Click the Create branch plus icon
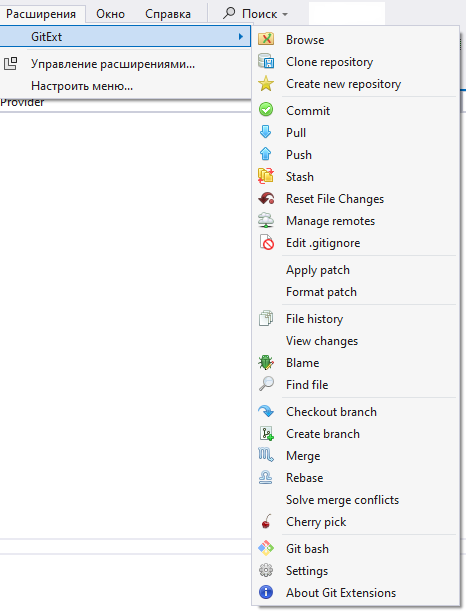The image size is (466, 612). coord(267,434)
